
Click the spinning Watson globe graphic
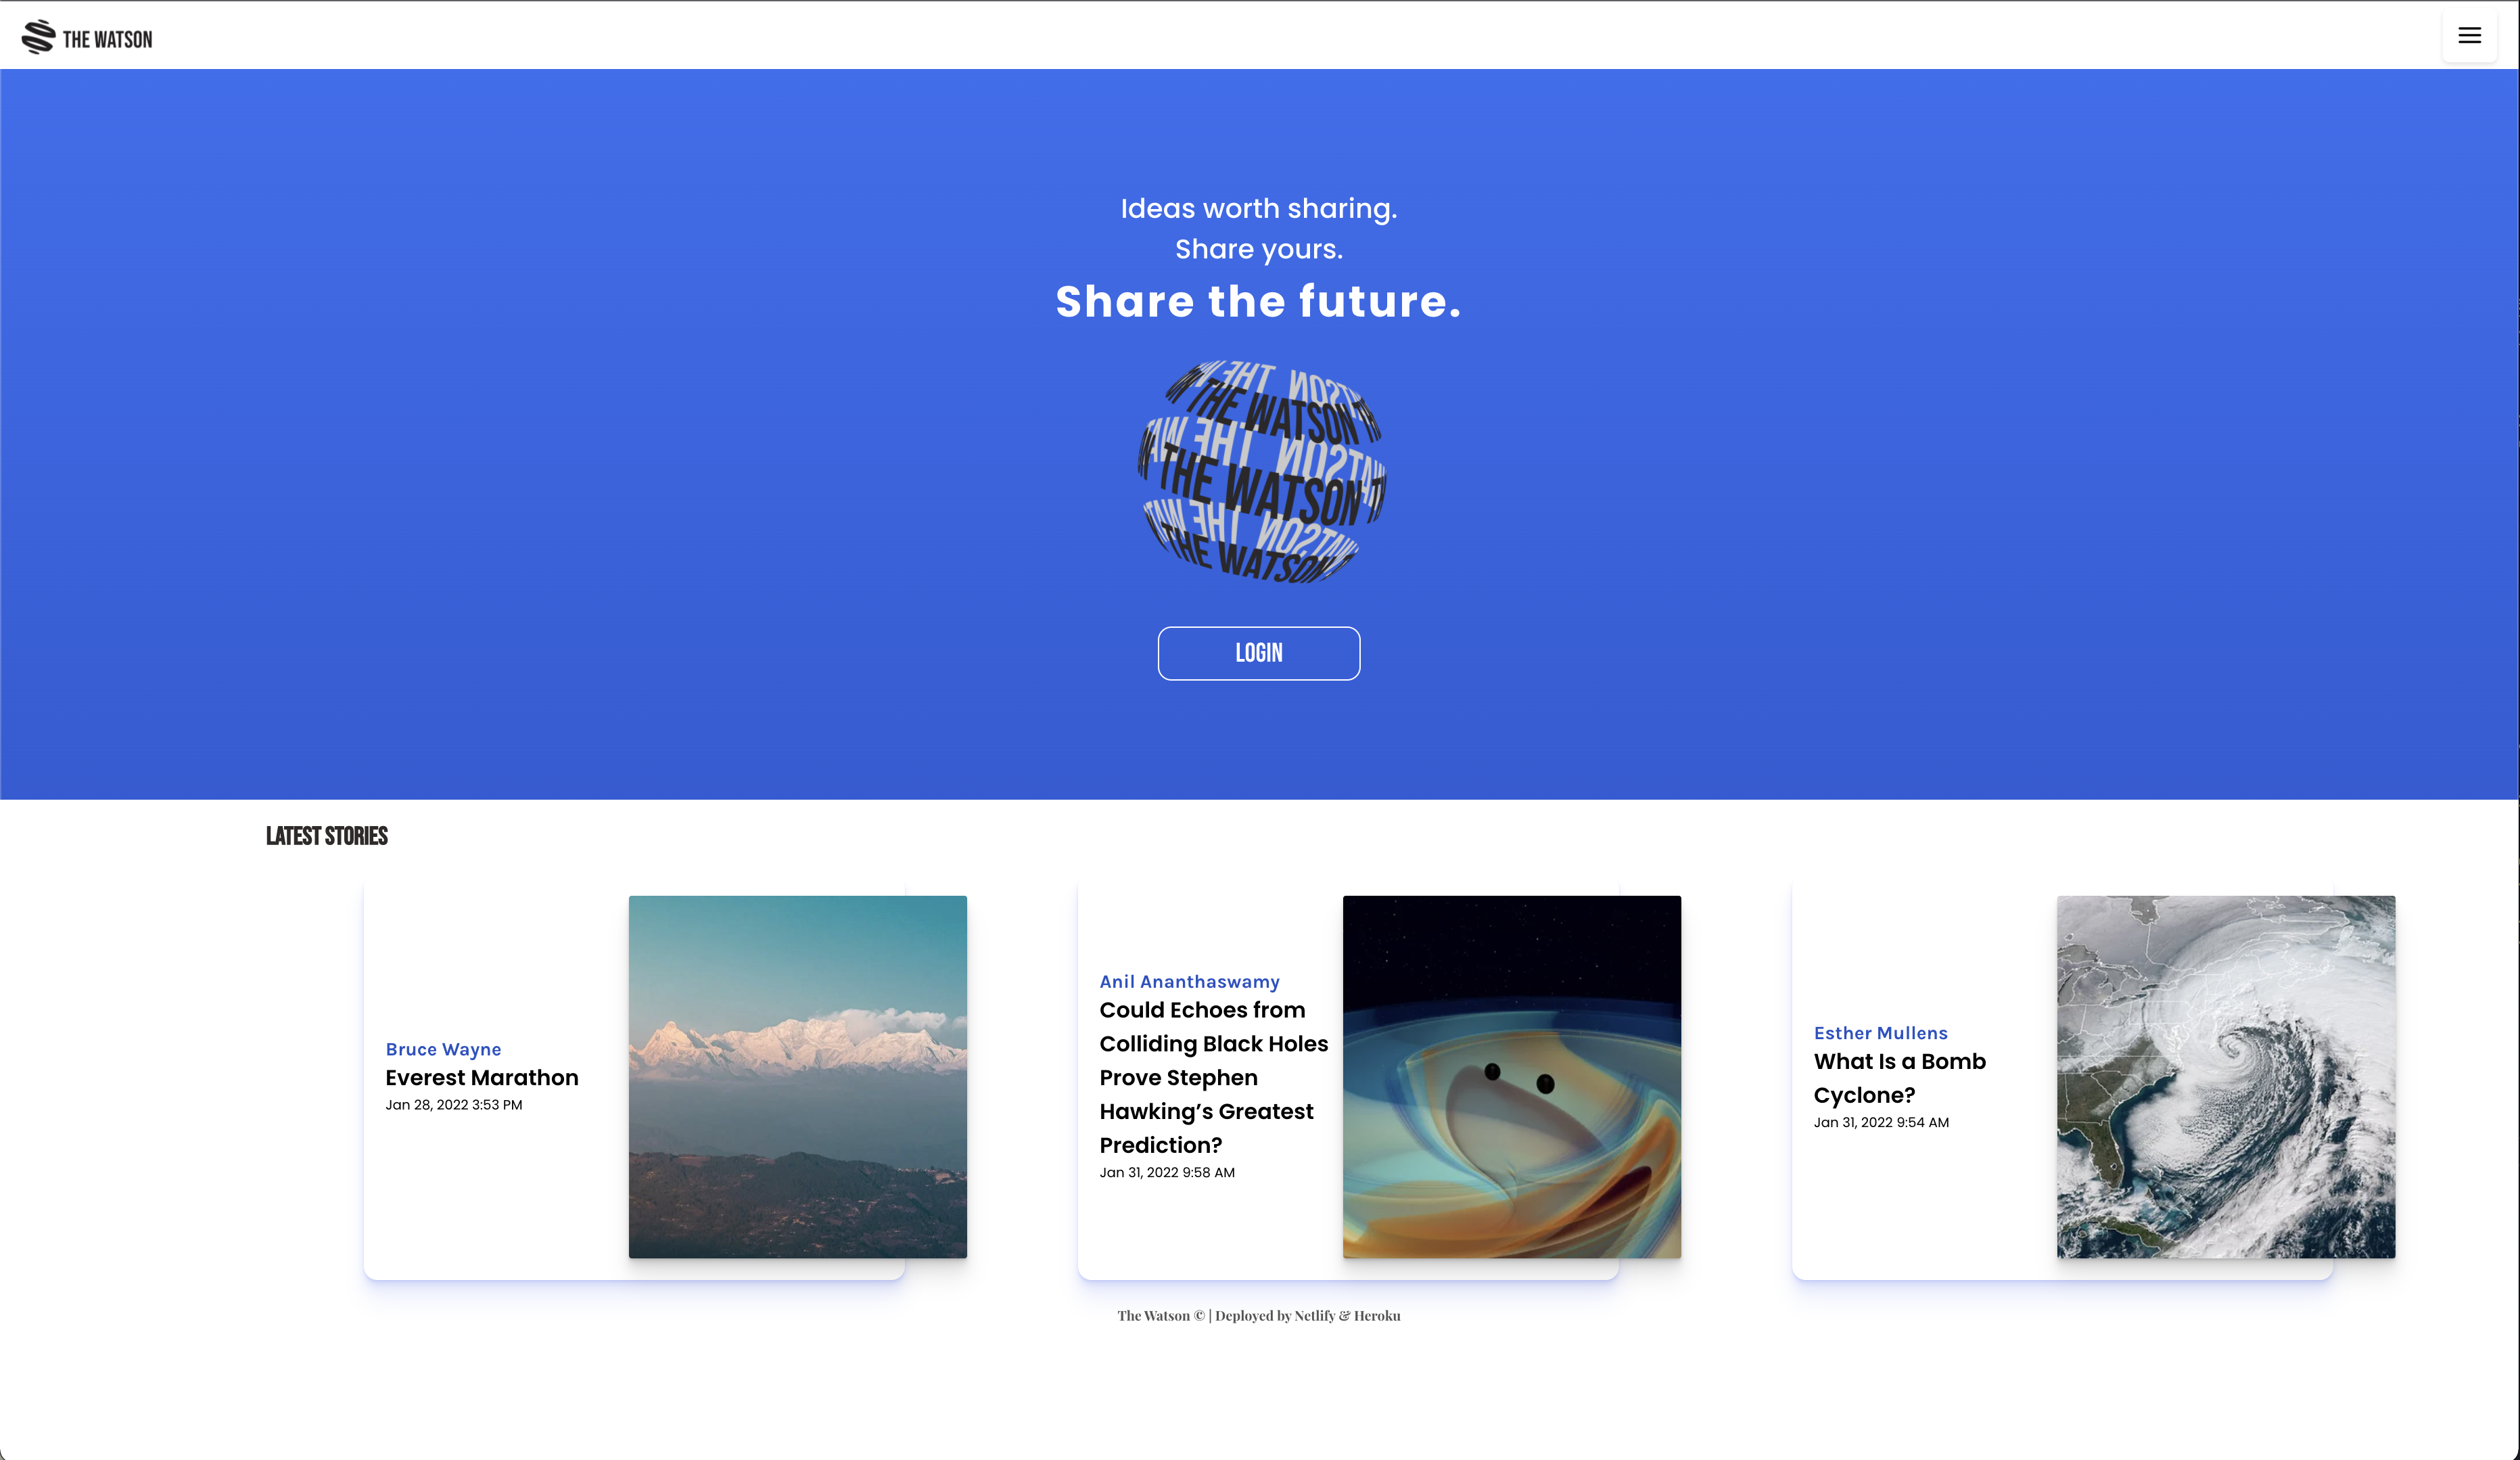[1261, 472]
